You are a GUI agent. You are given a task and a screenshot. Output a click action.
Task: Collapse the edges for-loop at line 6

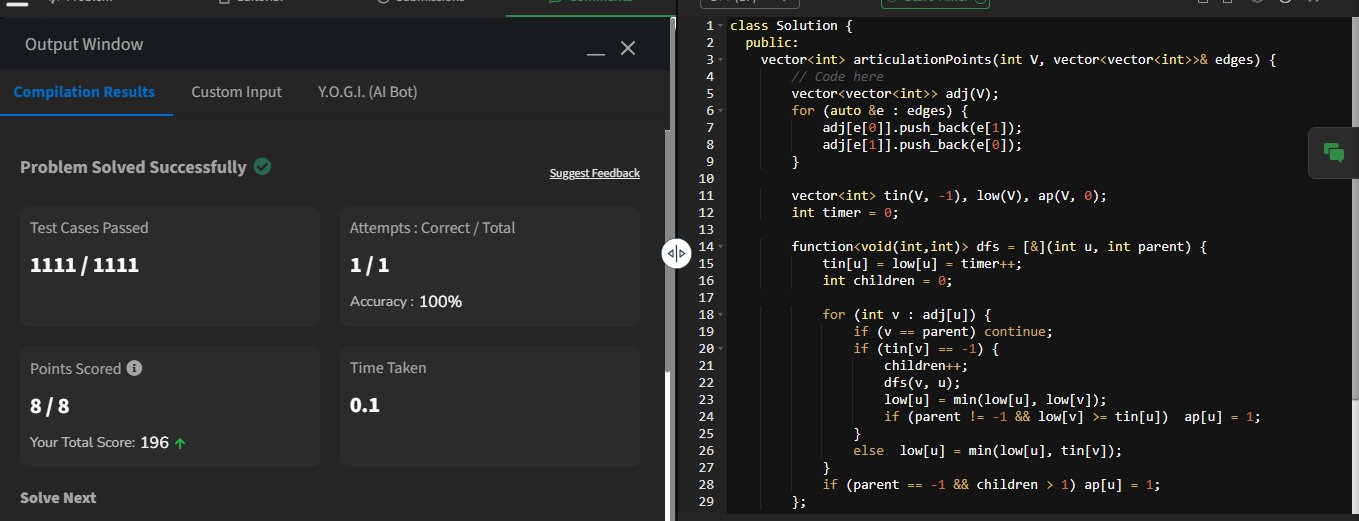(721, 110)
